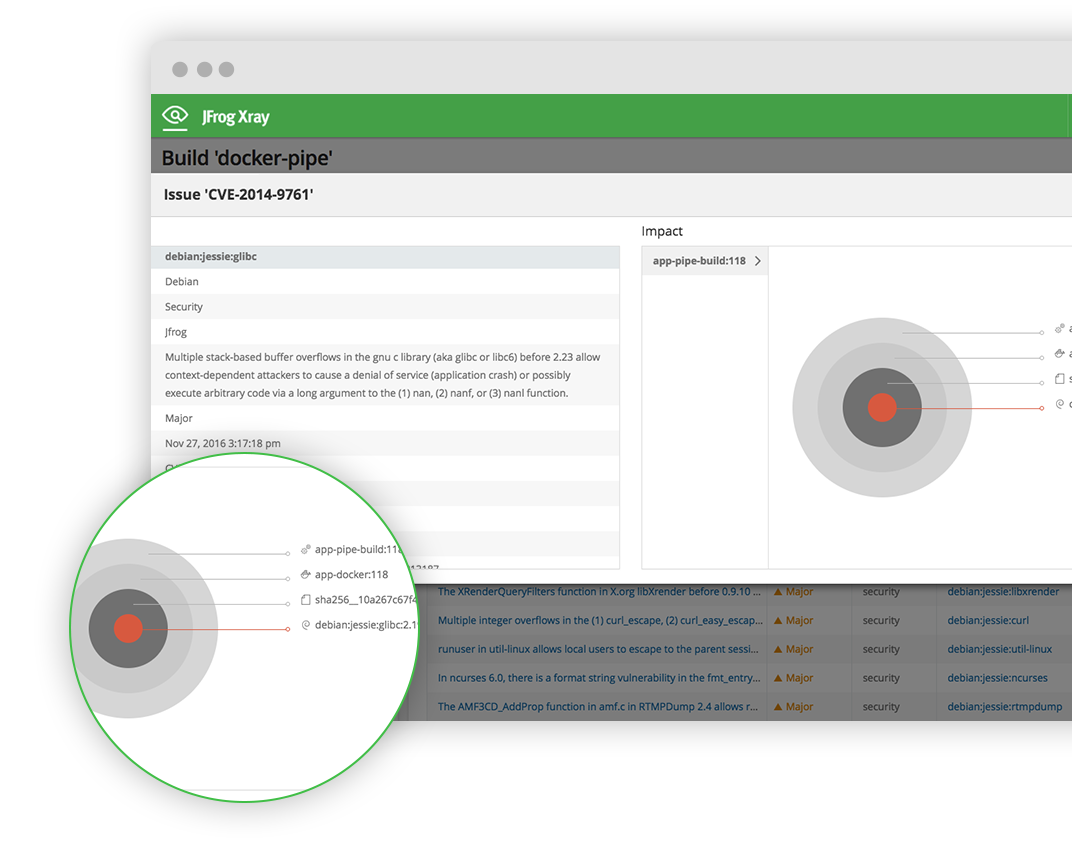Open debian:jessie:curl component link
This screenshot has width=1072, height=868.
[x=988, y=621]
